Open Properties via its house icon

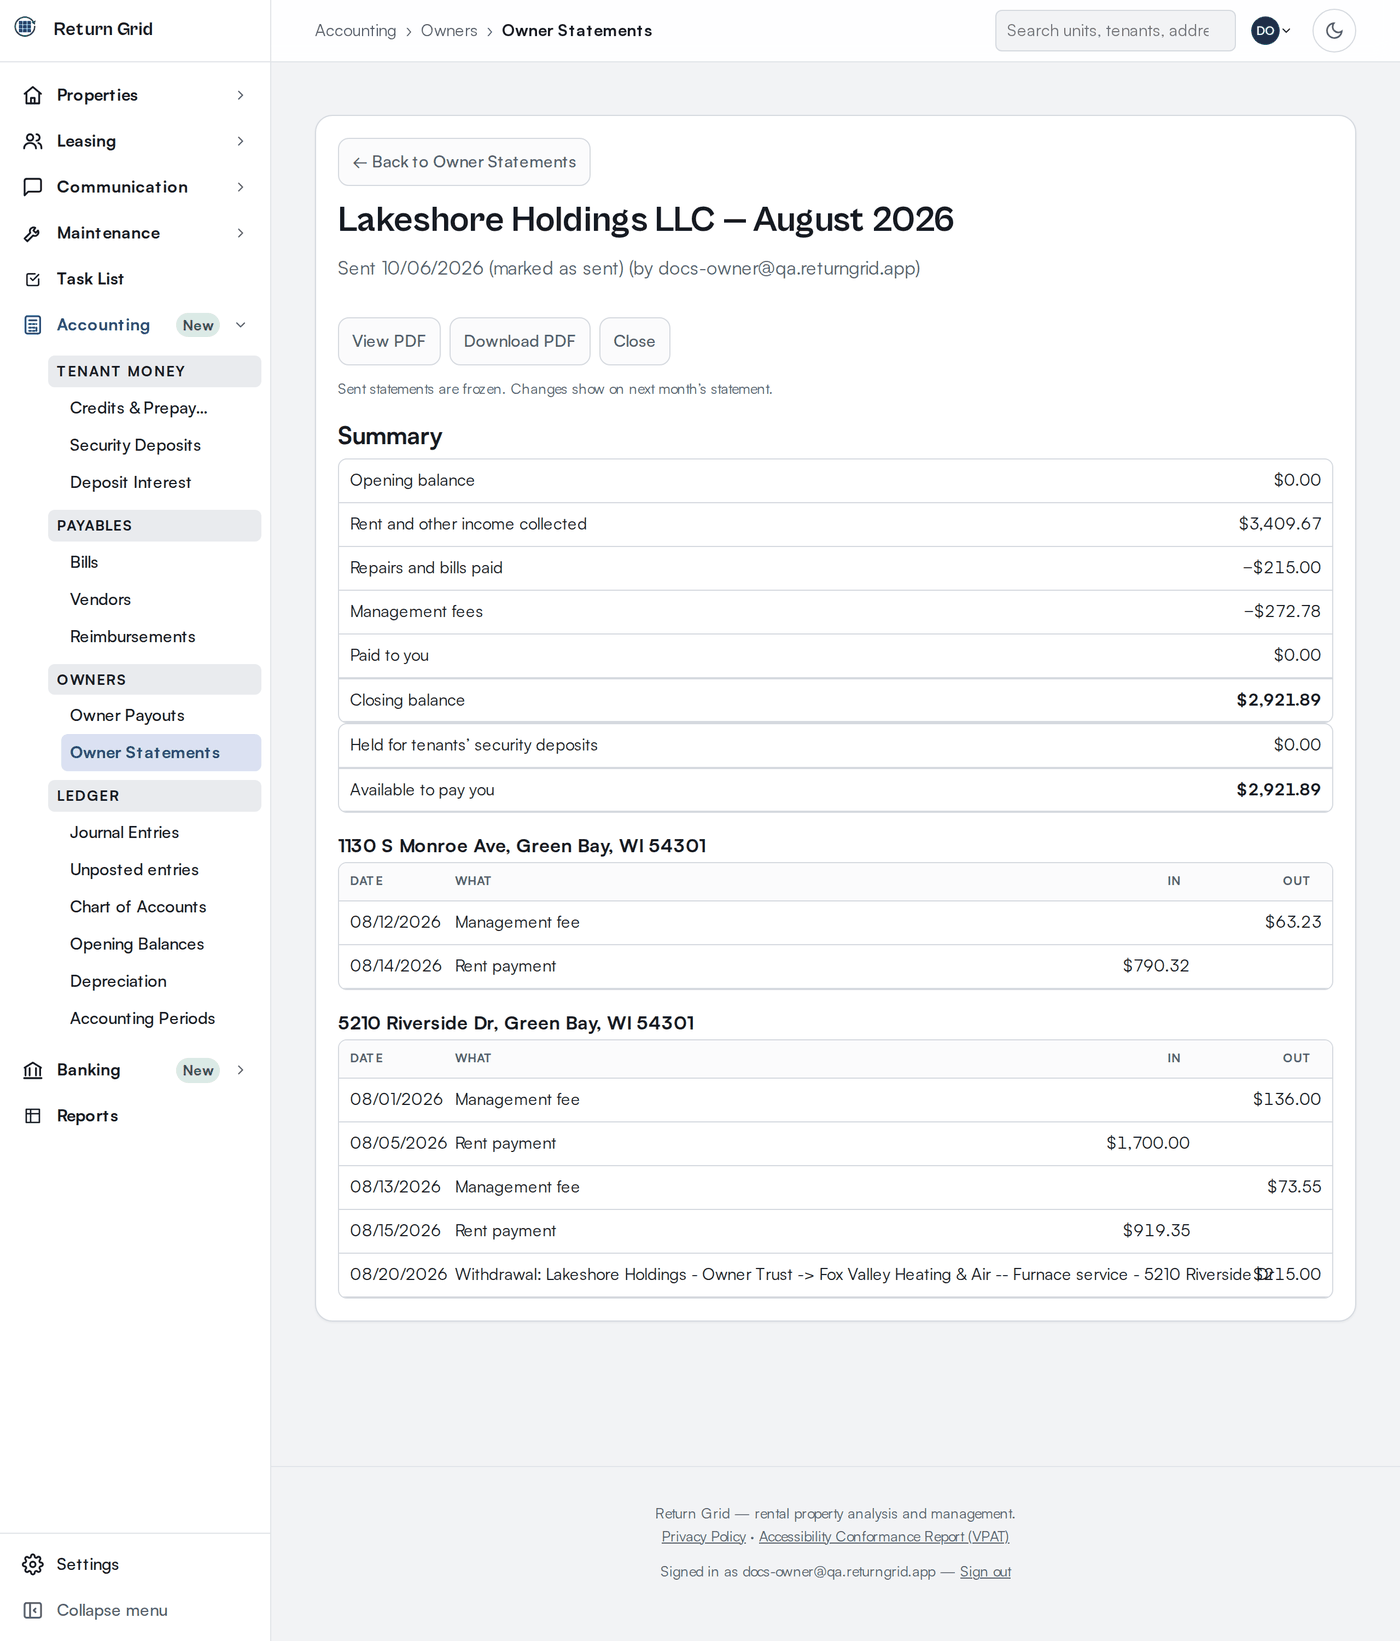(33, 95)
